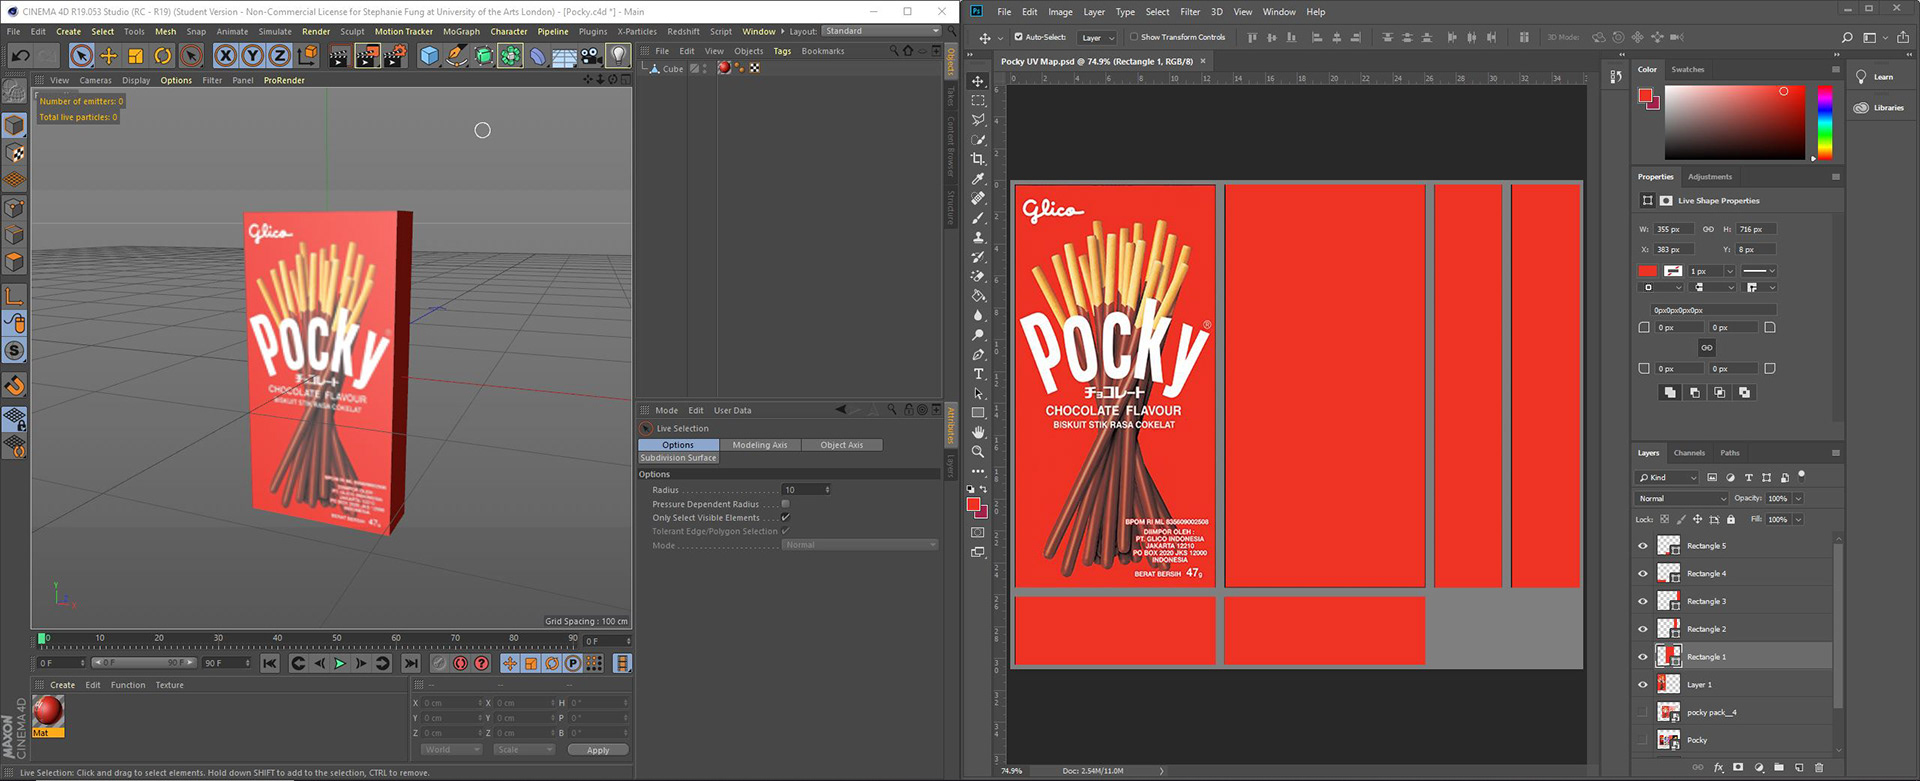1920x781 pixels.
Task: Open MoGraph menu in Cinema 4D
Action: [x=461, y=31]
